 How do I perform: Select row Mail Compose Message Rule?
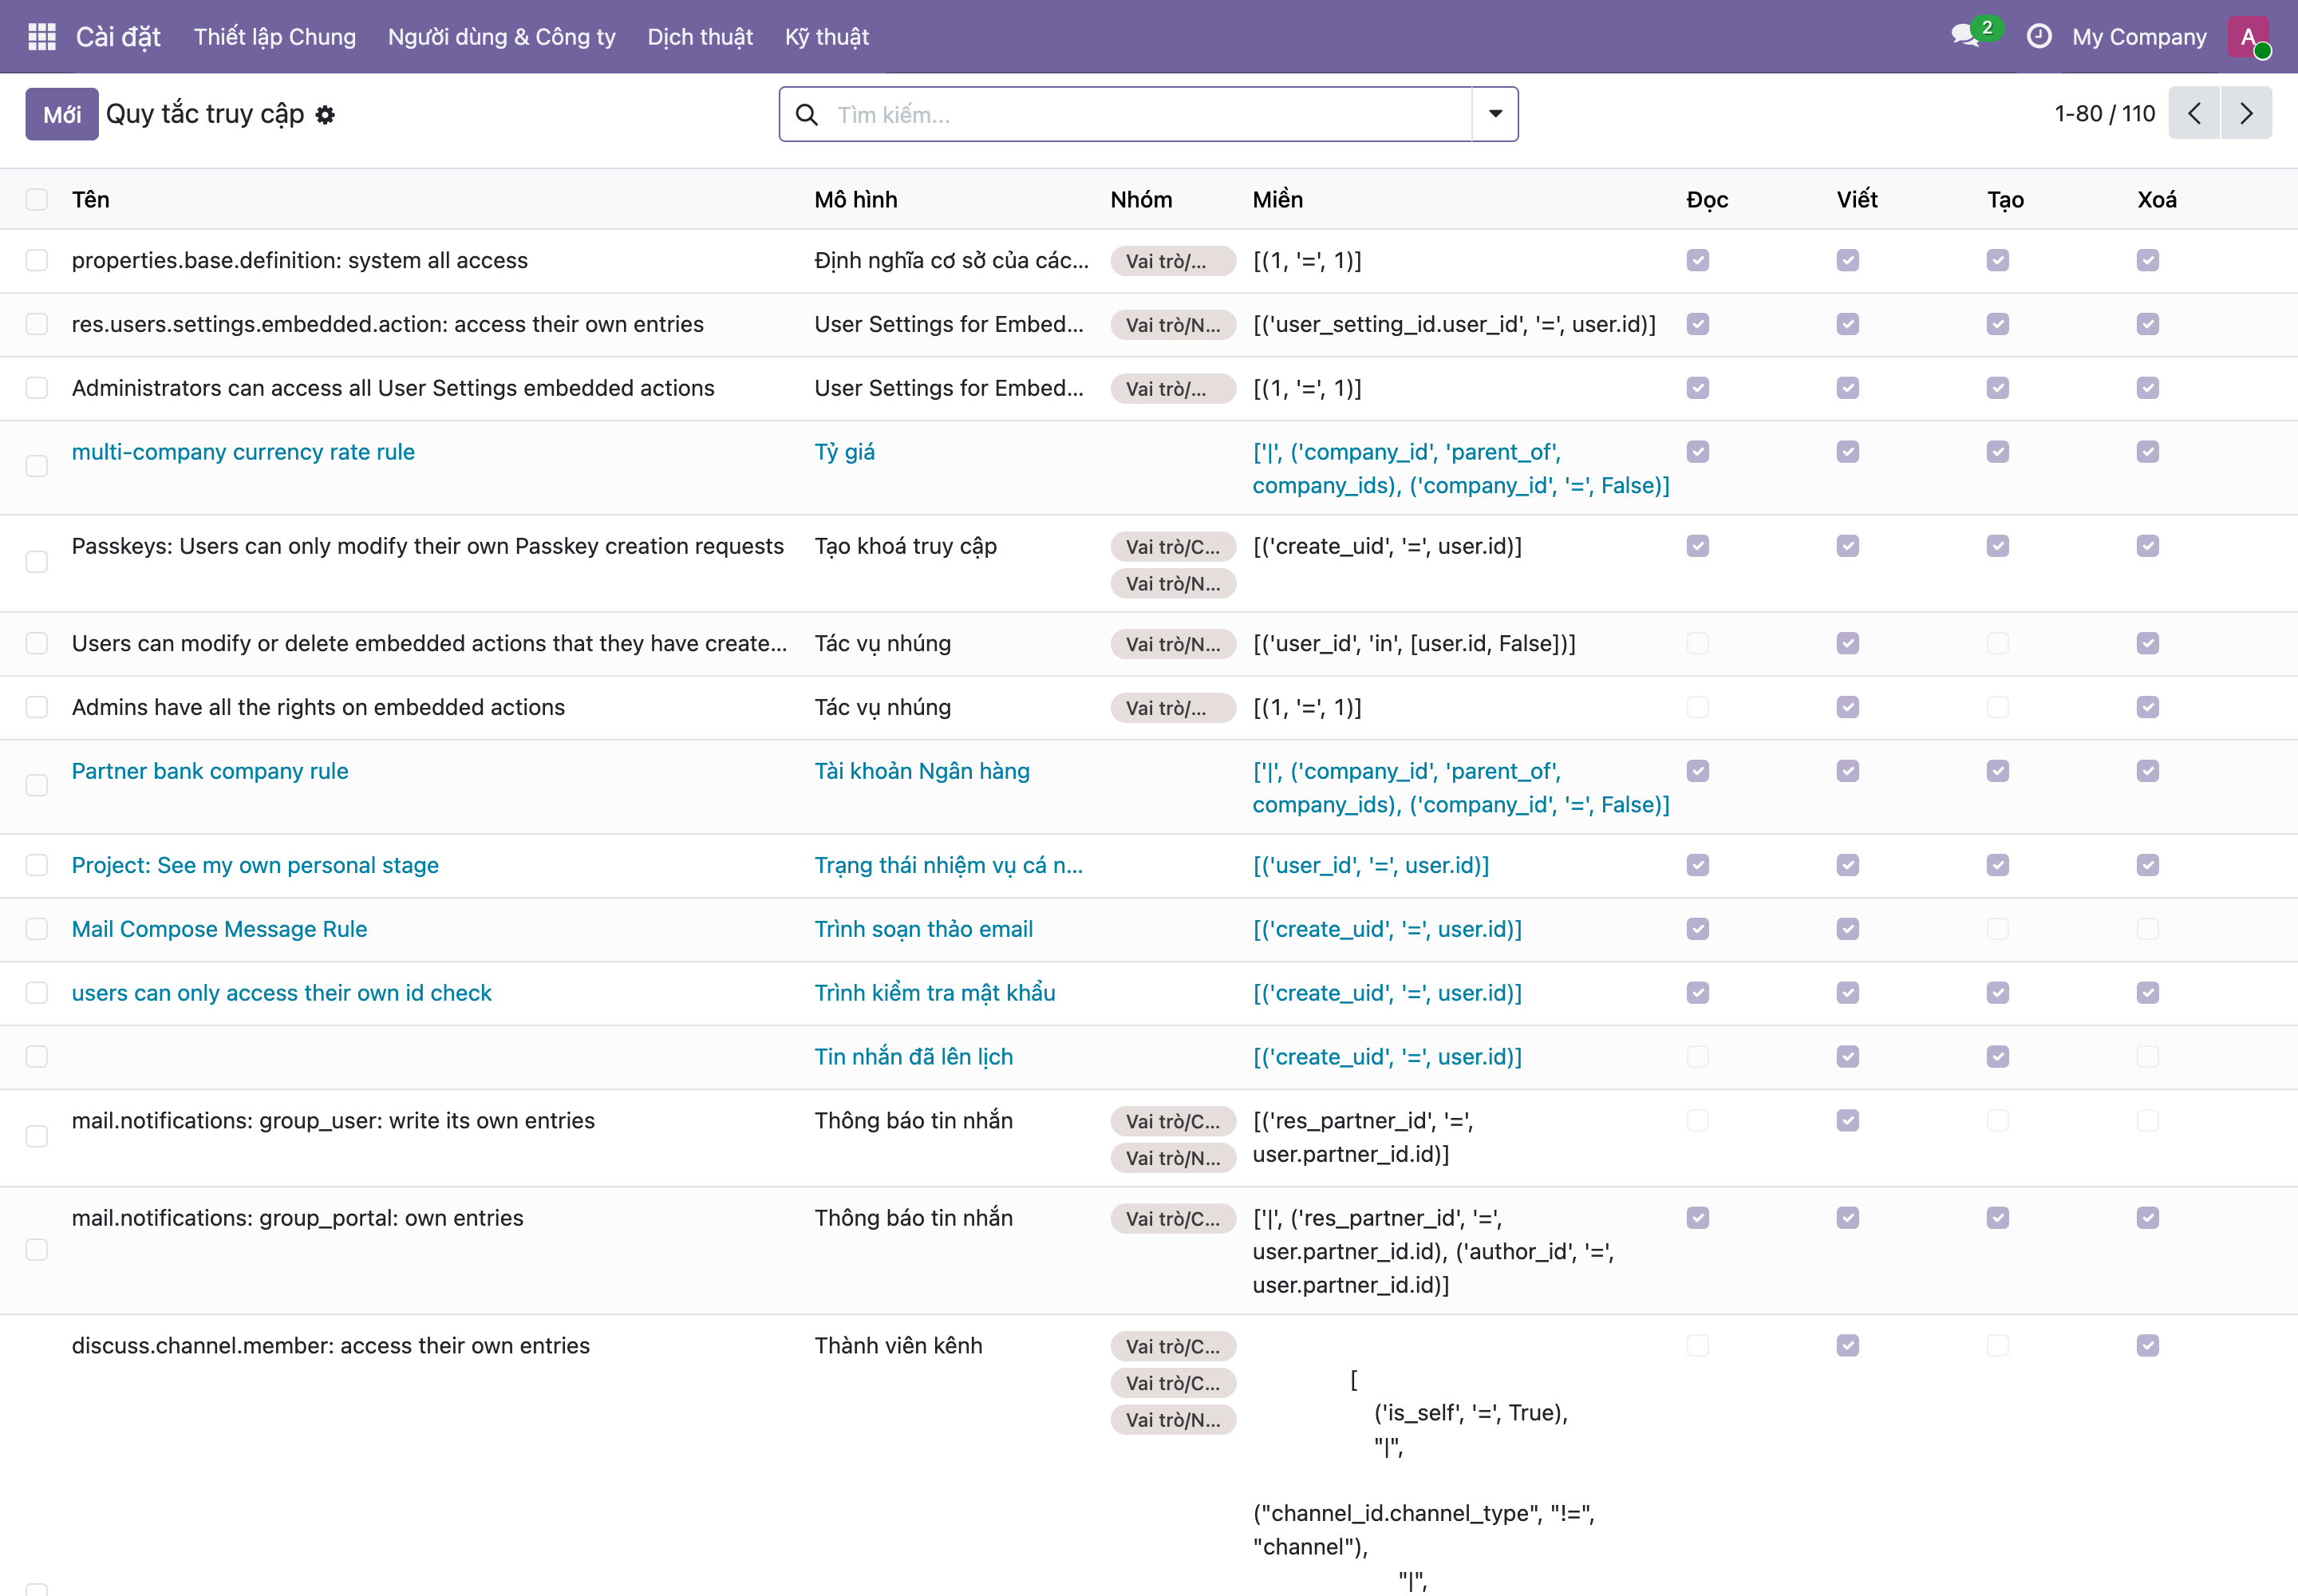click(x=37, y=929)
